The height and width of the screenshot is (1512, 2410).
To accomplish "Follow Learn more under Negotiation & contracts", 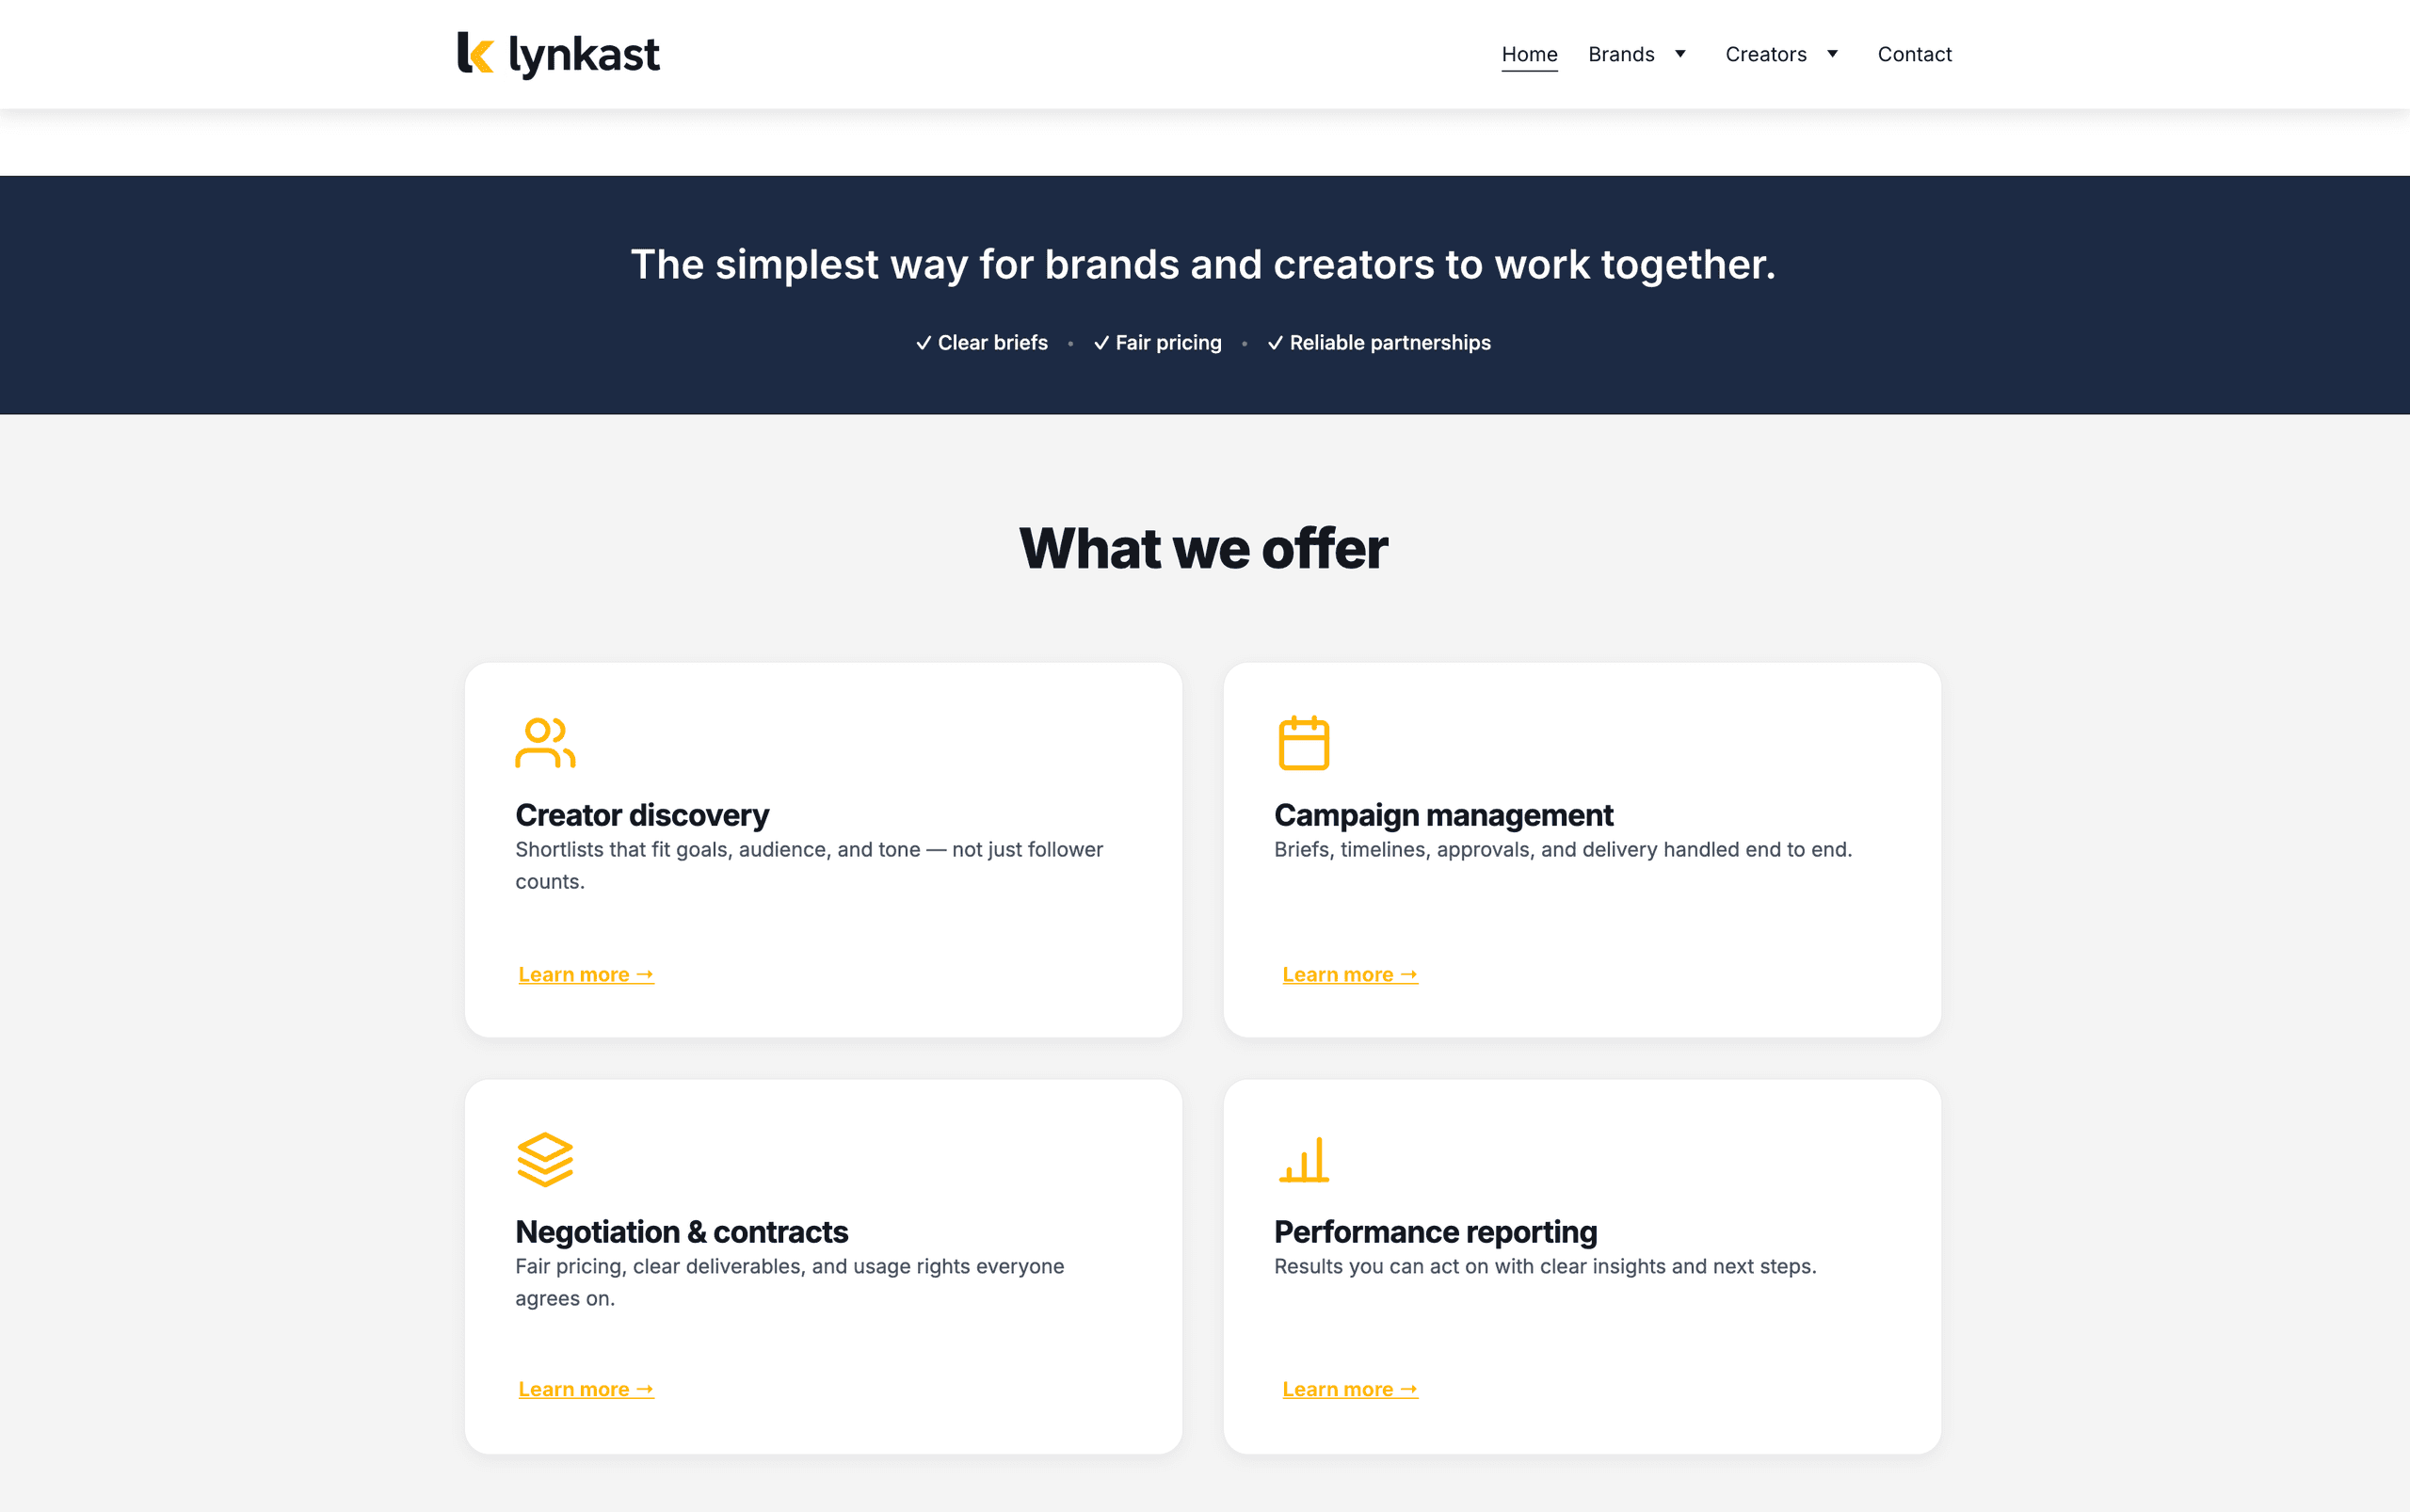I will coord(586,1388).
